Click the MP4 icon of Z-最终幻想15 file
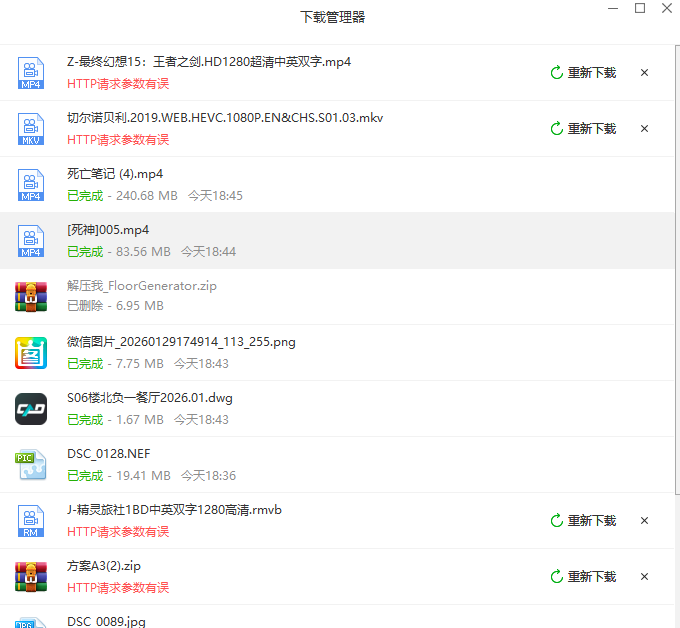680x628 pixels. tap(31, 73)
